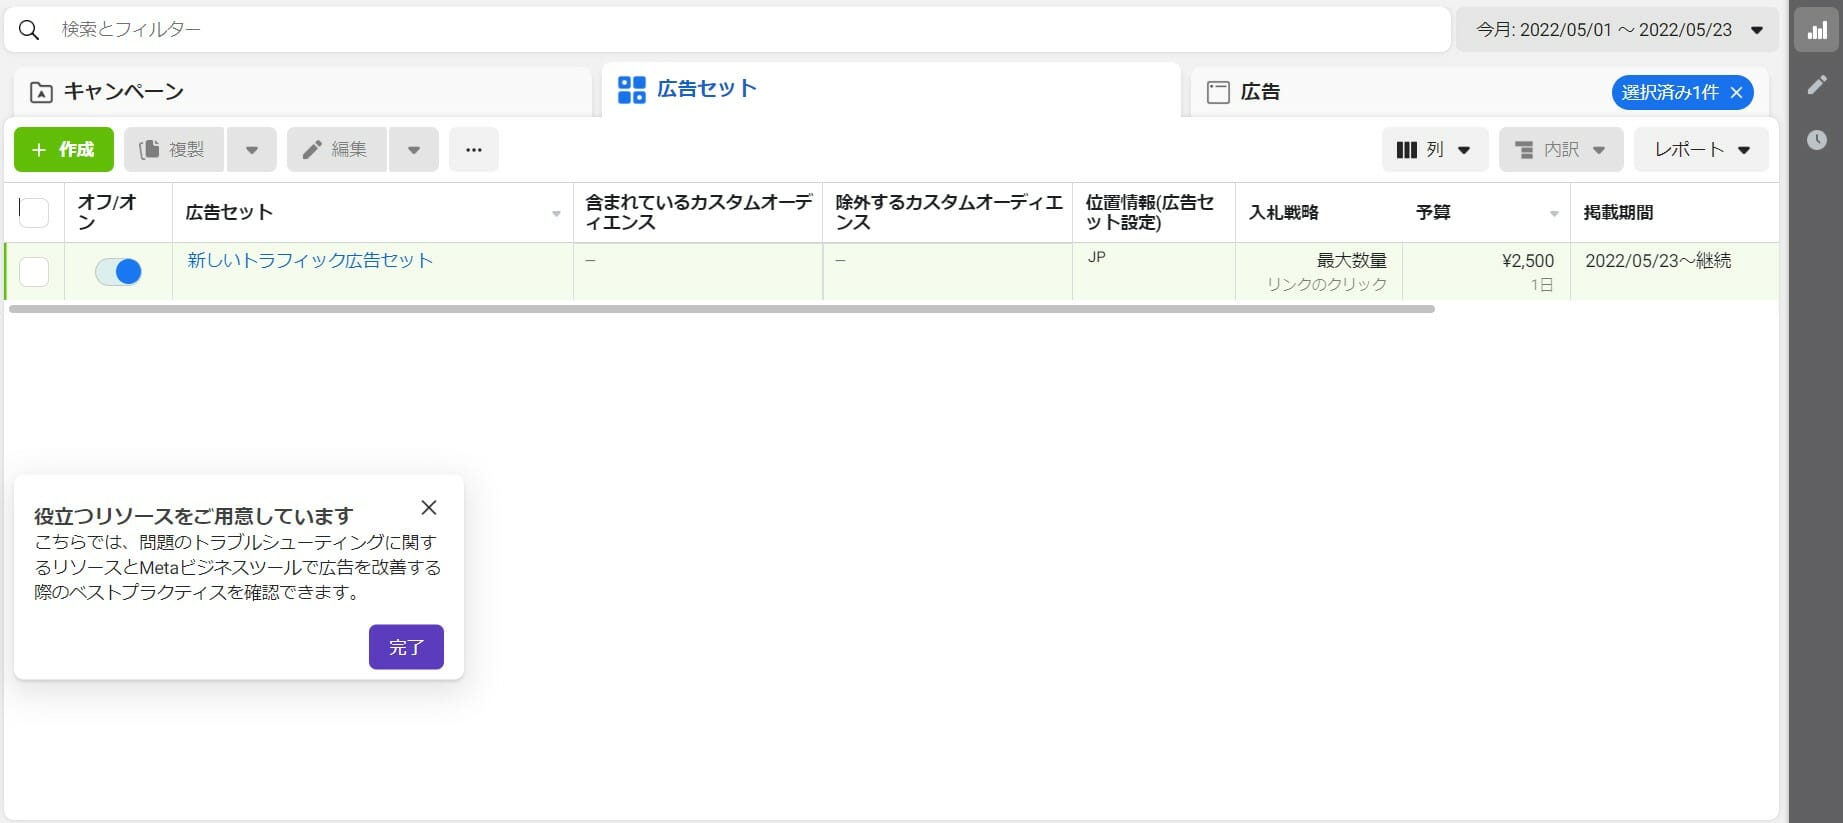The height and width of the screenshot is (823, 1843).
Task: Sort by the 予算 column arrow
Action: [x=1553, y=214]
